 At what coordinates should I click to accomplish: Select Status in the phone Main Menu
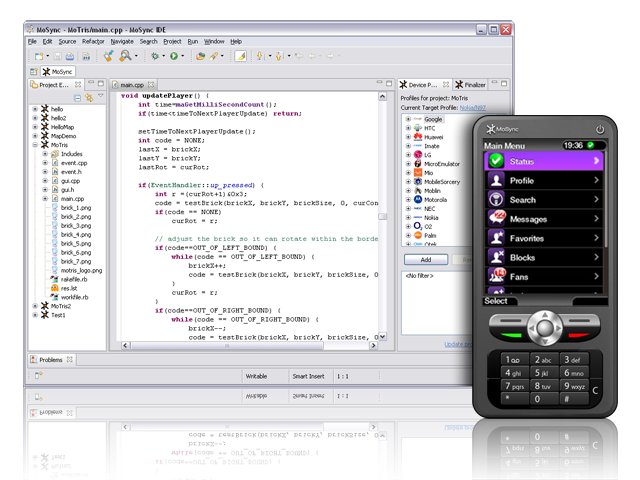pyautogui.click(x=544, y=161)
